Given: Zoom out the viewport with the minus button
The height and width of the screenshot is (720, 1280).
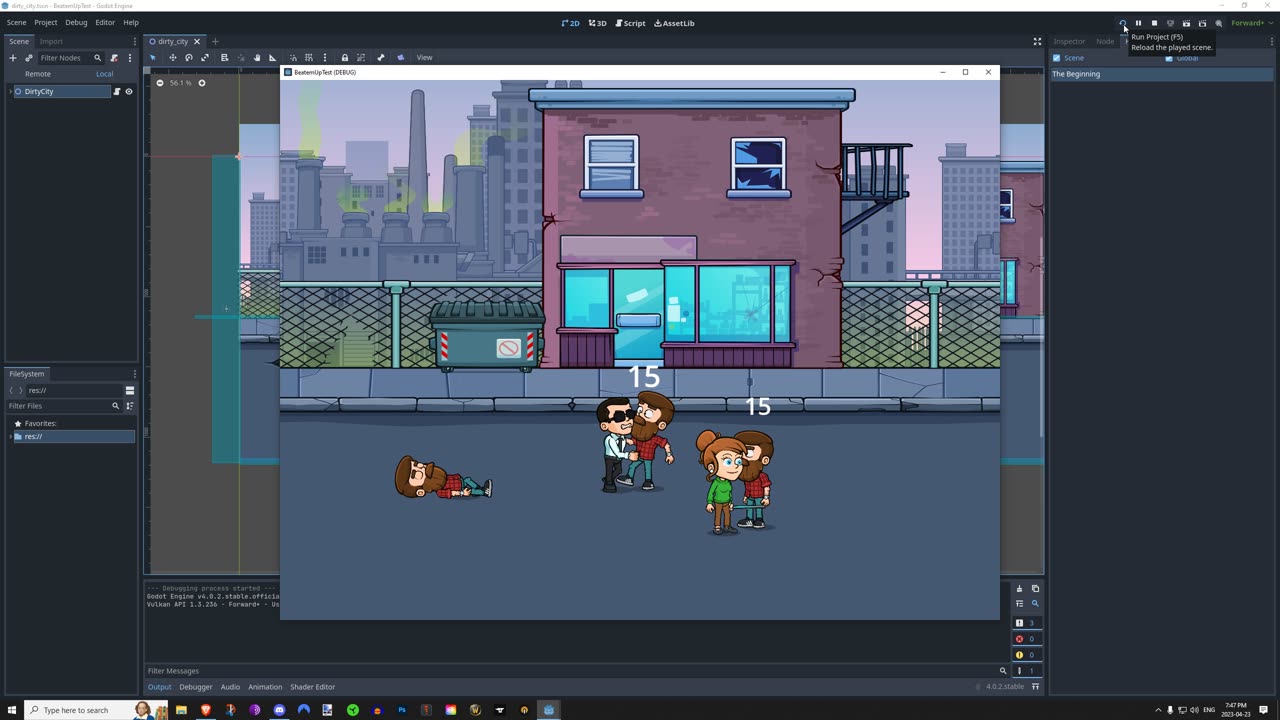Looking at the screenshot, I should (160, 83).
